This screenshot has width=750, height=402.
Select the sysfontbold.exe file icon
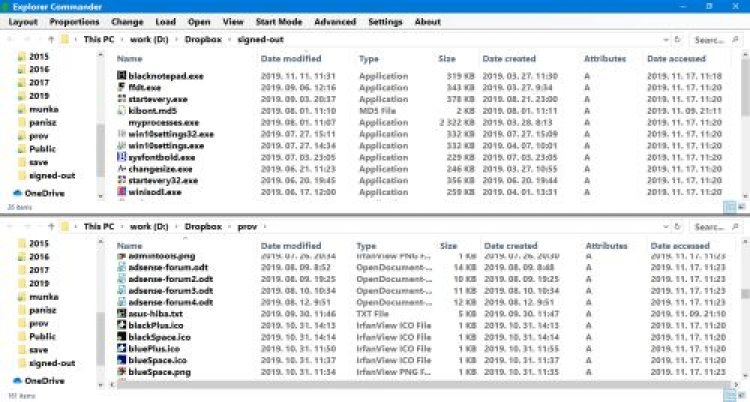[122, 157]
